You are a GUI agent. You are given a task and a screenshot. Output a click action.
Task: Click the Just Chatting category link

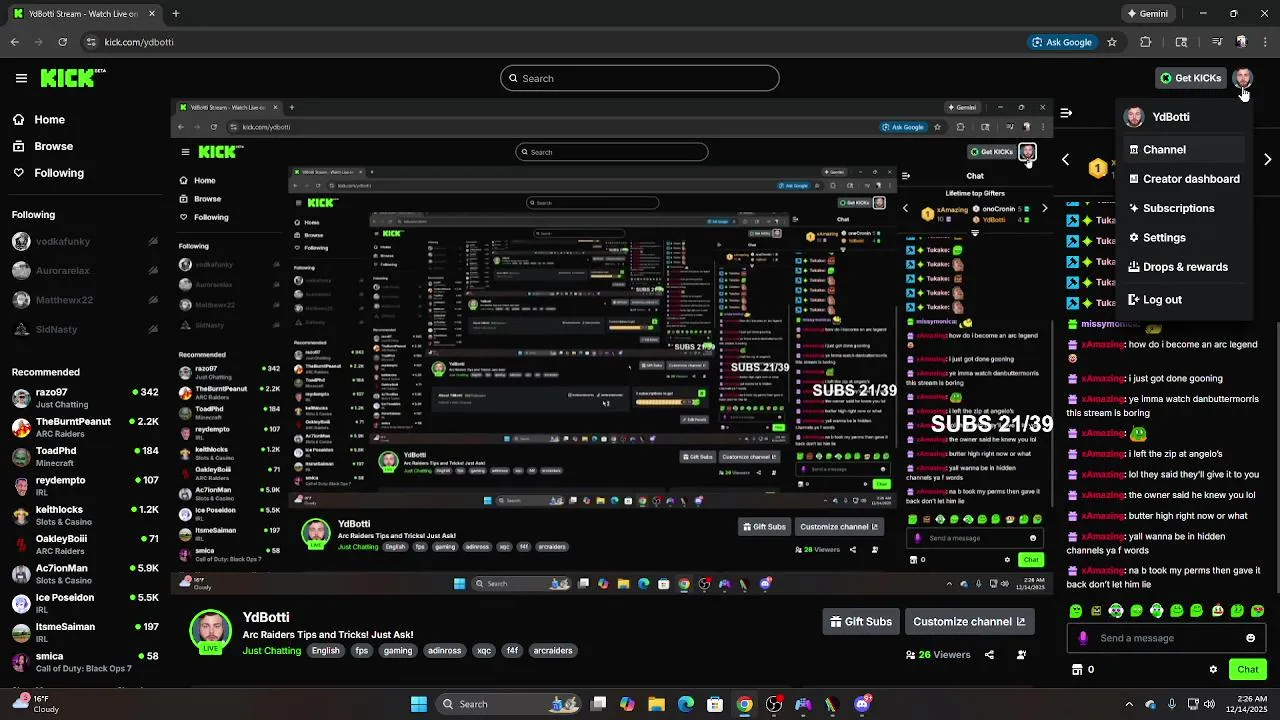(x=272, y=651)
